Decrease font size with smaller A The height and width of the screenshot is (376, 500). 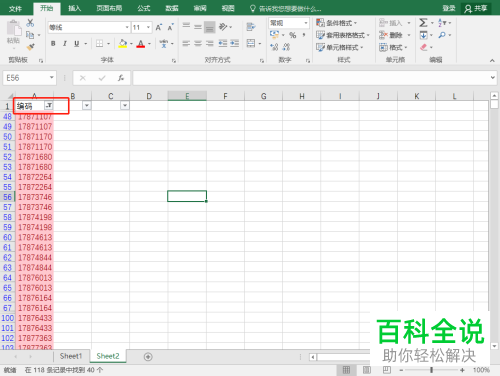click(x=170, y=27)
